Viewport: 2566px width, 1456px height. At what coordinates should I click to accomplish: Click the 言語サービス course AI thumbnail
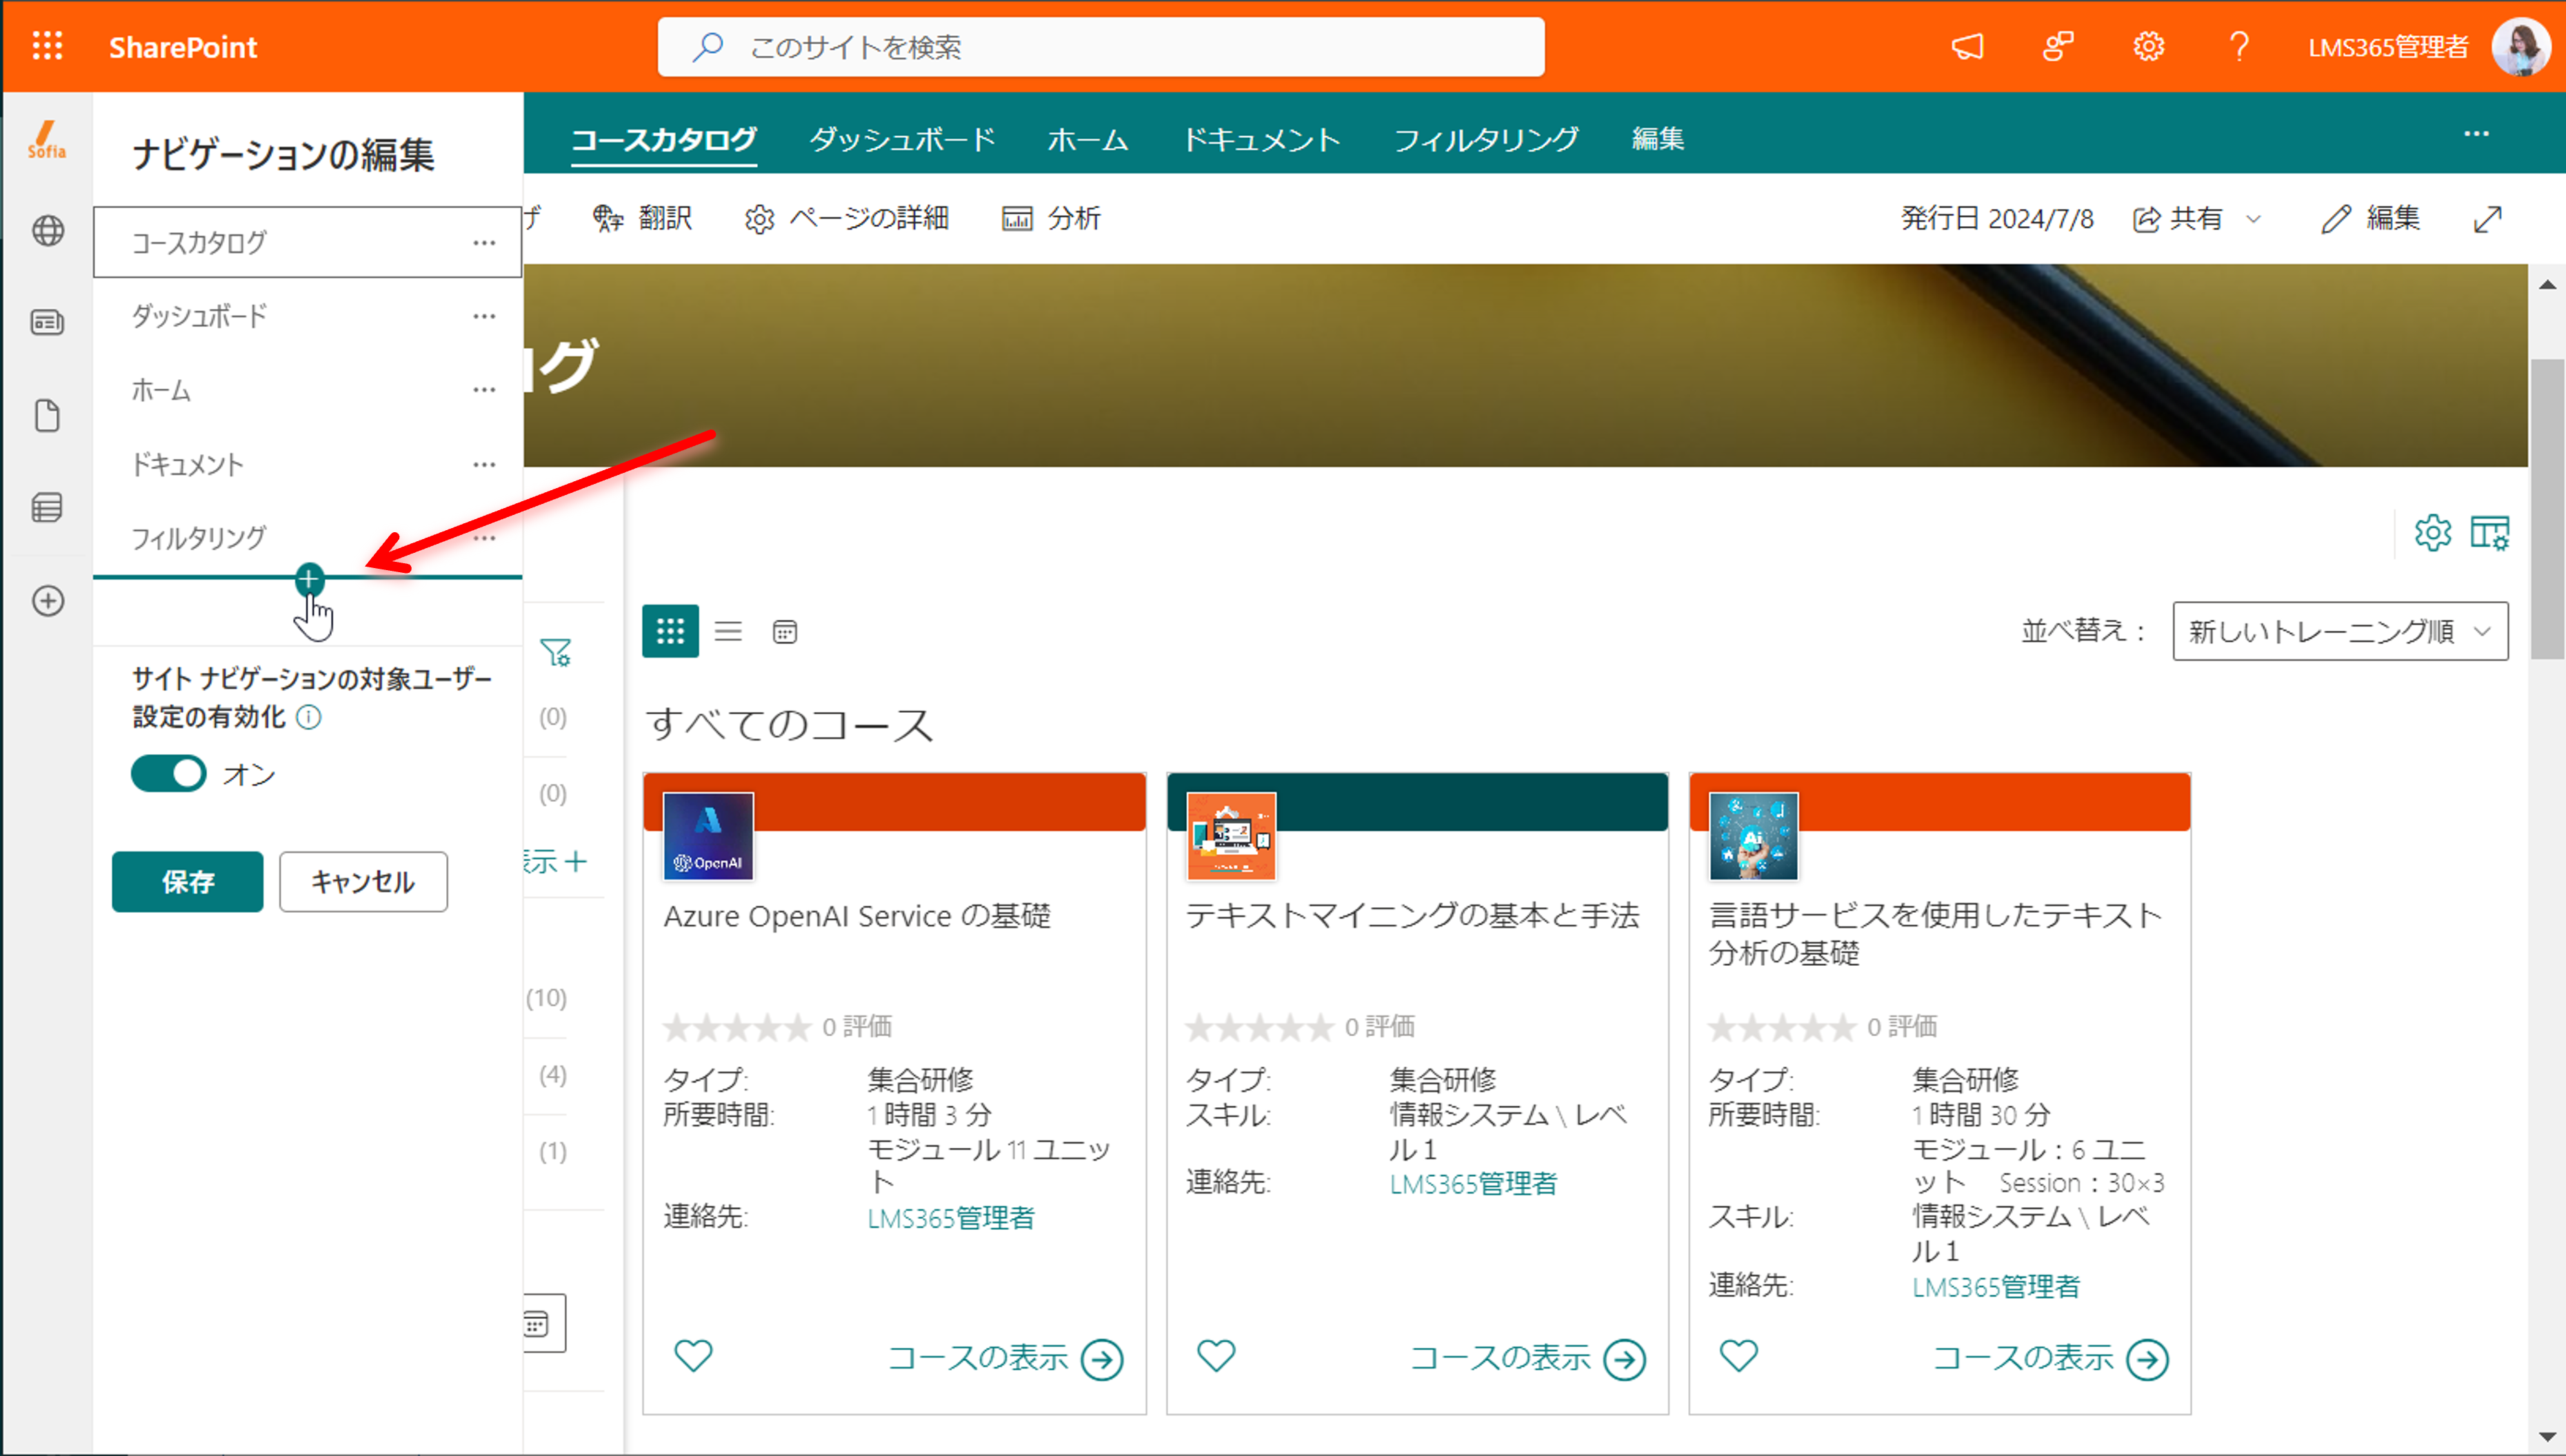point(1754,836)
